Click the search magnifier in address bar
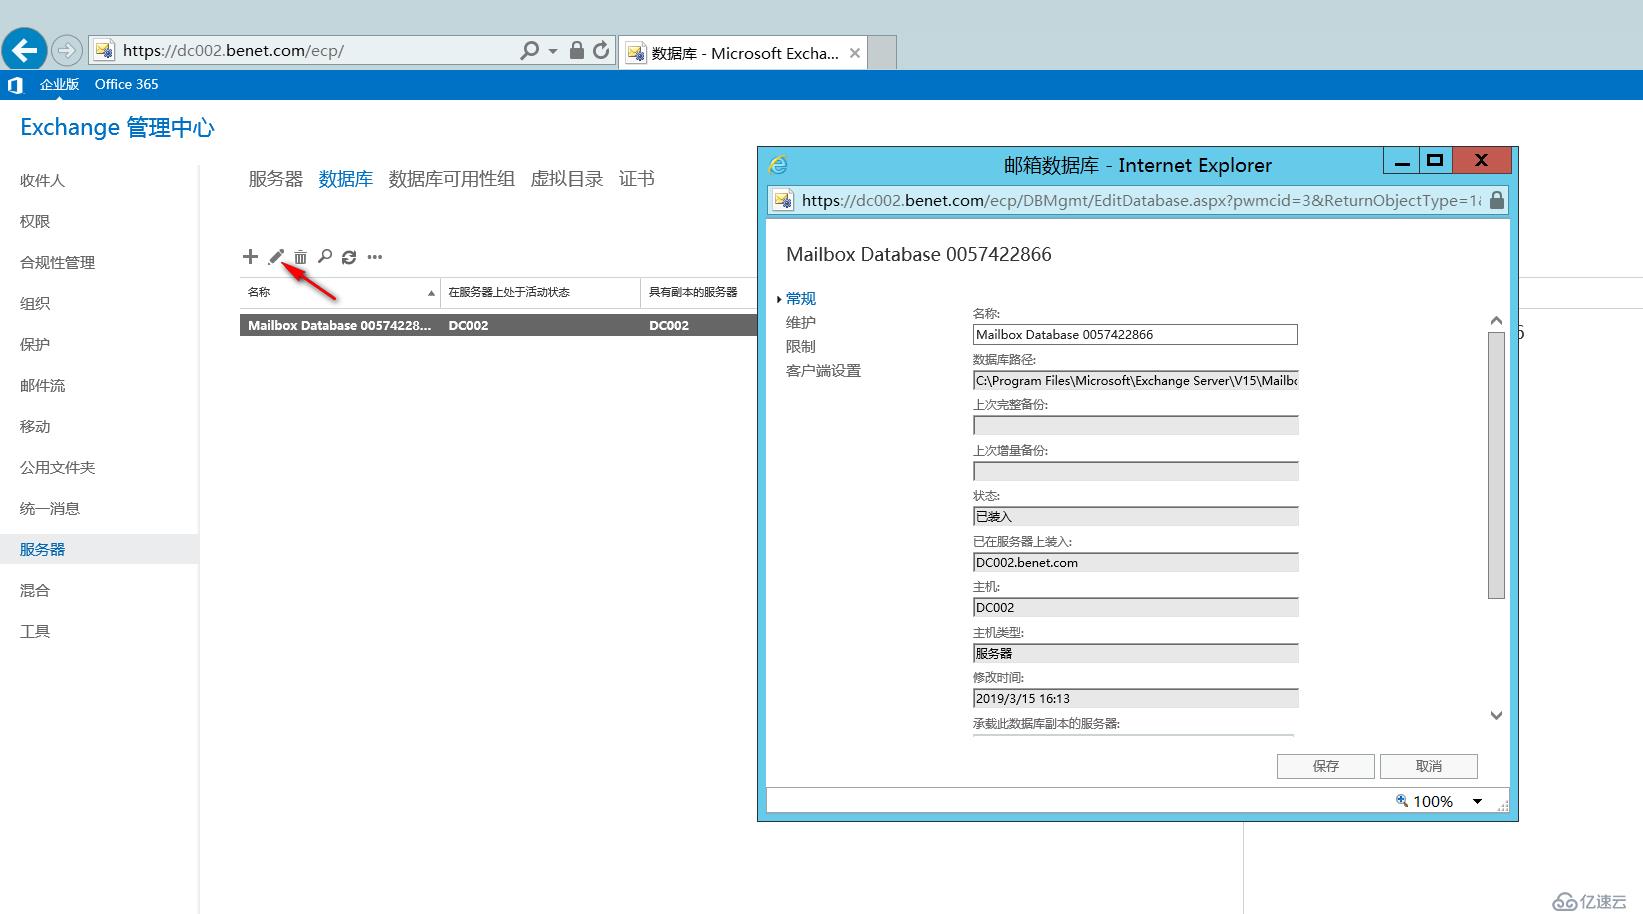1643x914 pixels. click(530, 50)
